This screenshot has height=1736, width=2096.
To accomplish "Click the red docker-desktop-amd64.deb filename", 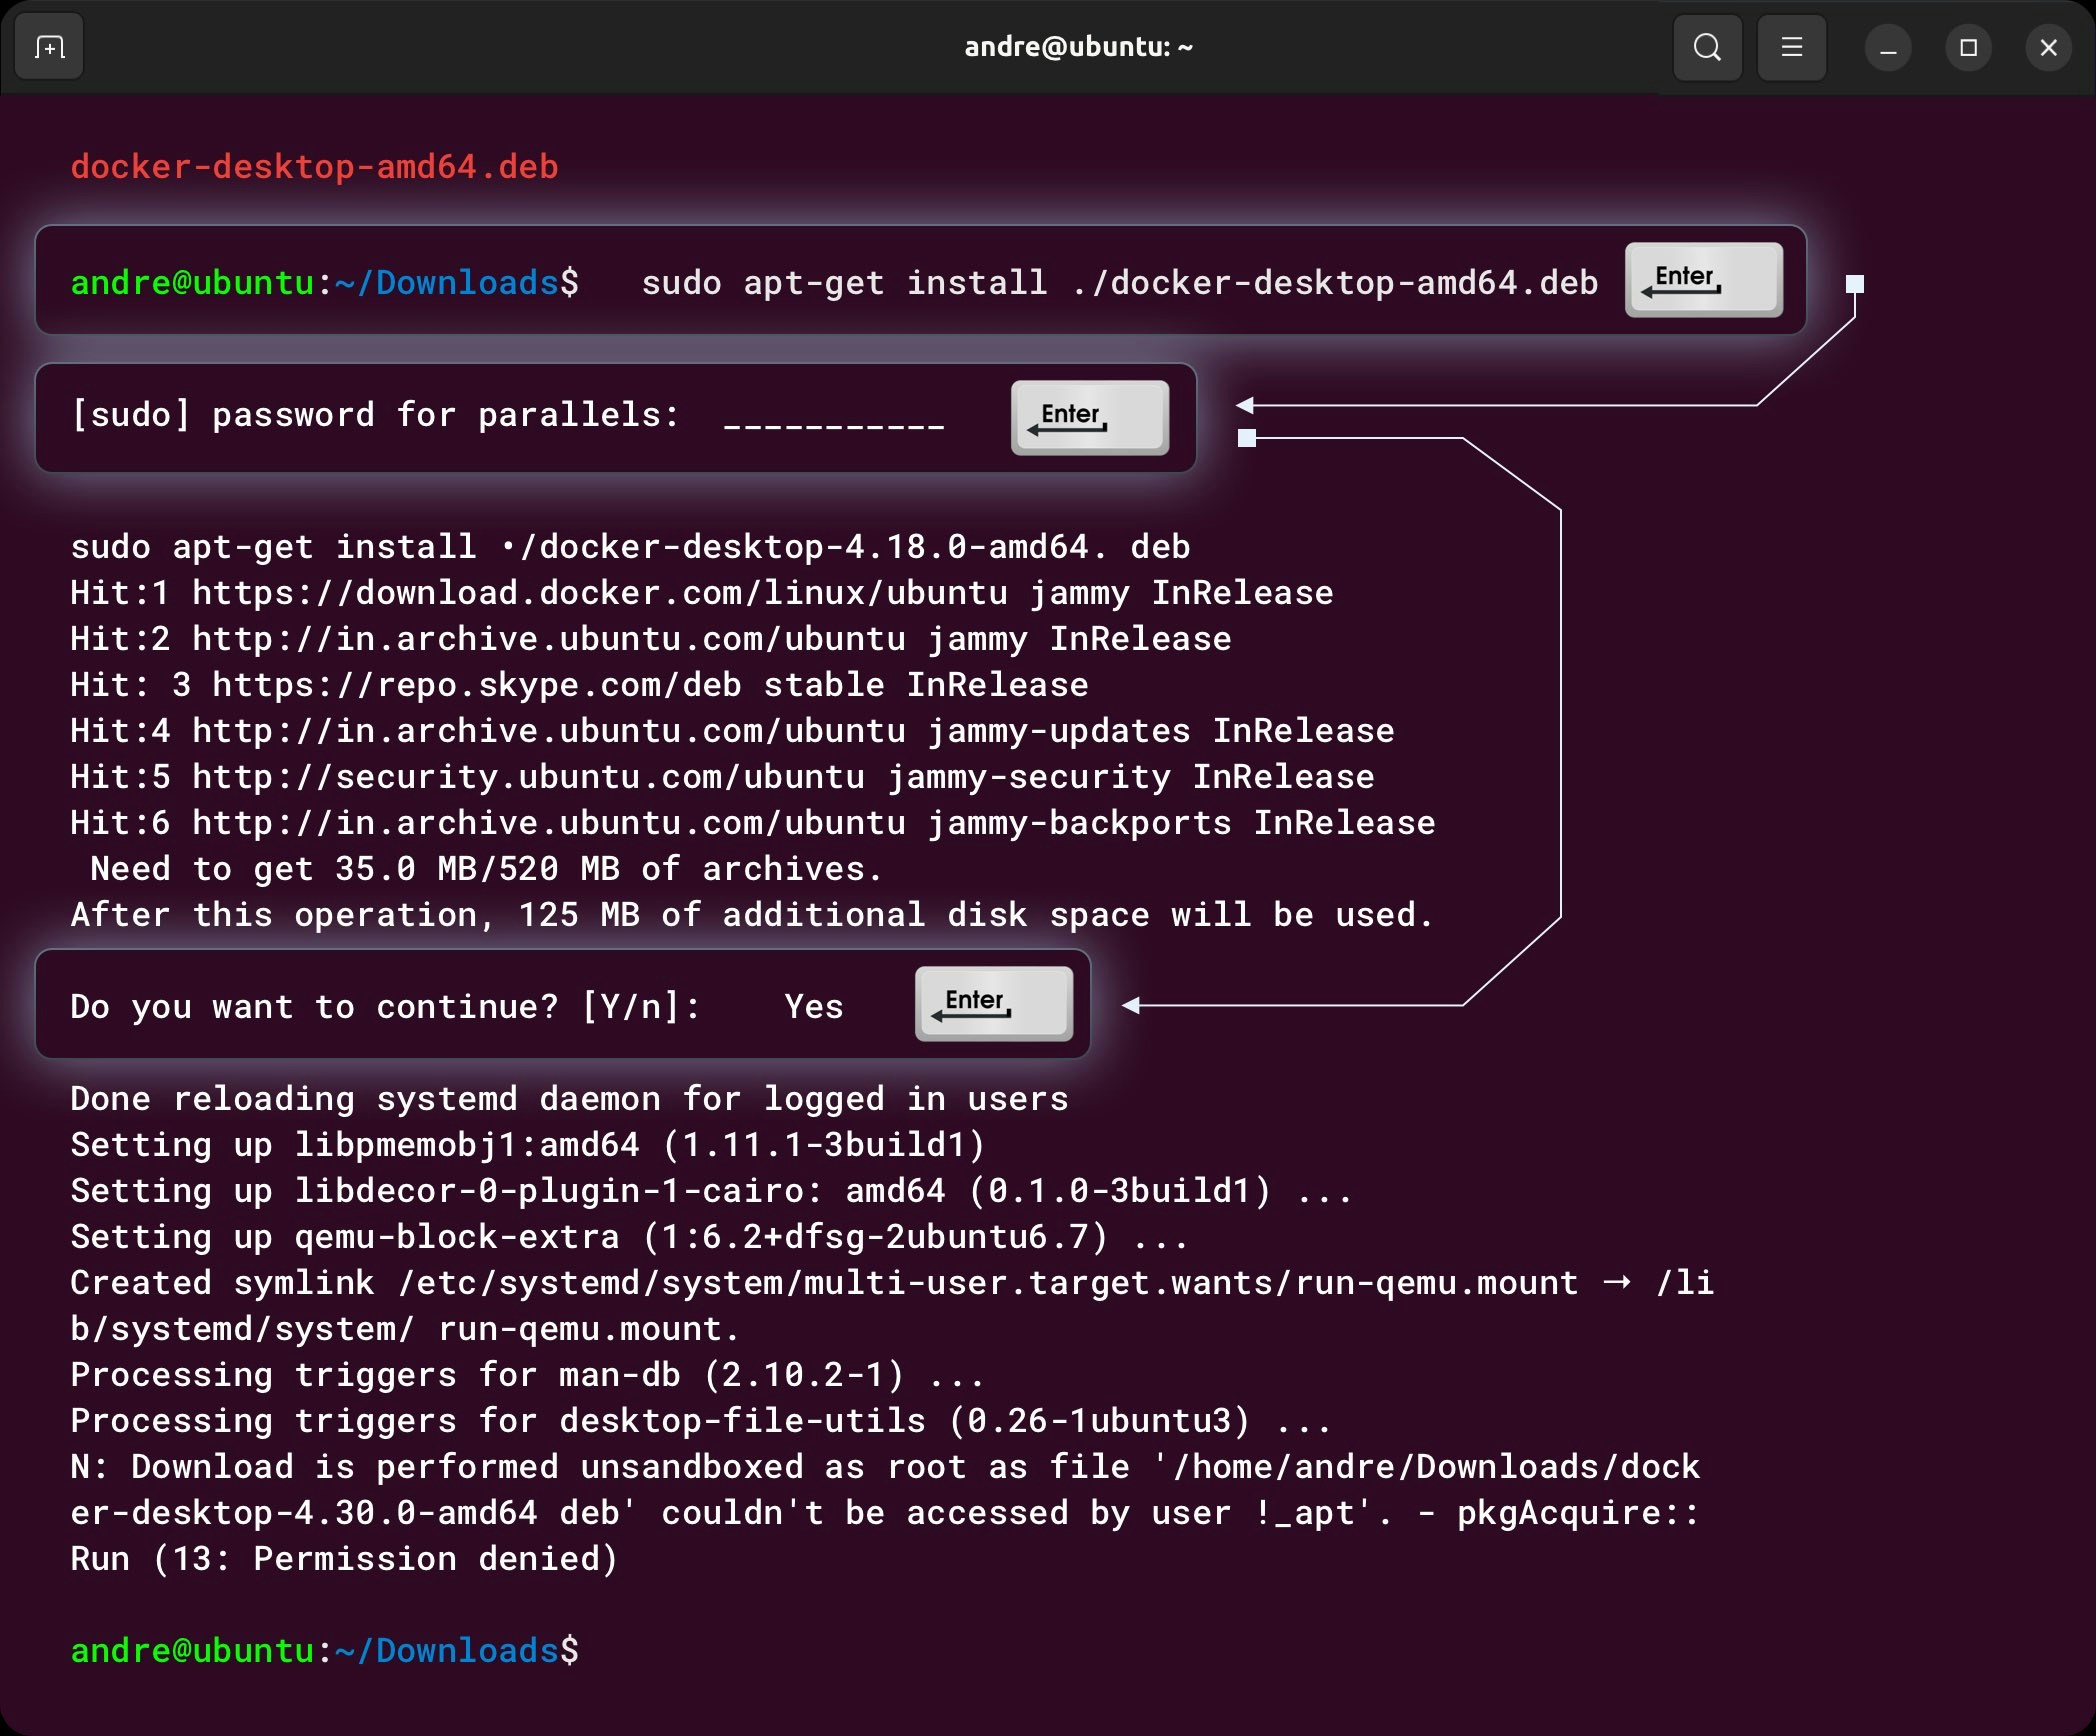I will (x=314, y=166).
